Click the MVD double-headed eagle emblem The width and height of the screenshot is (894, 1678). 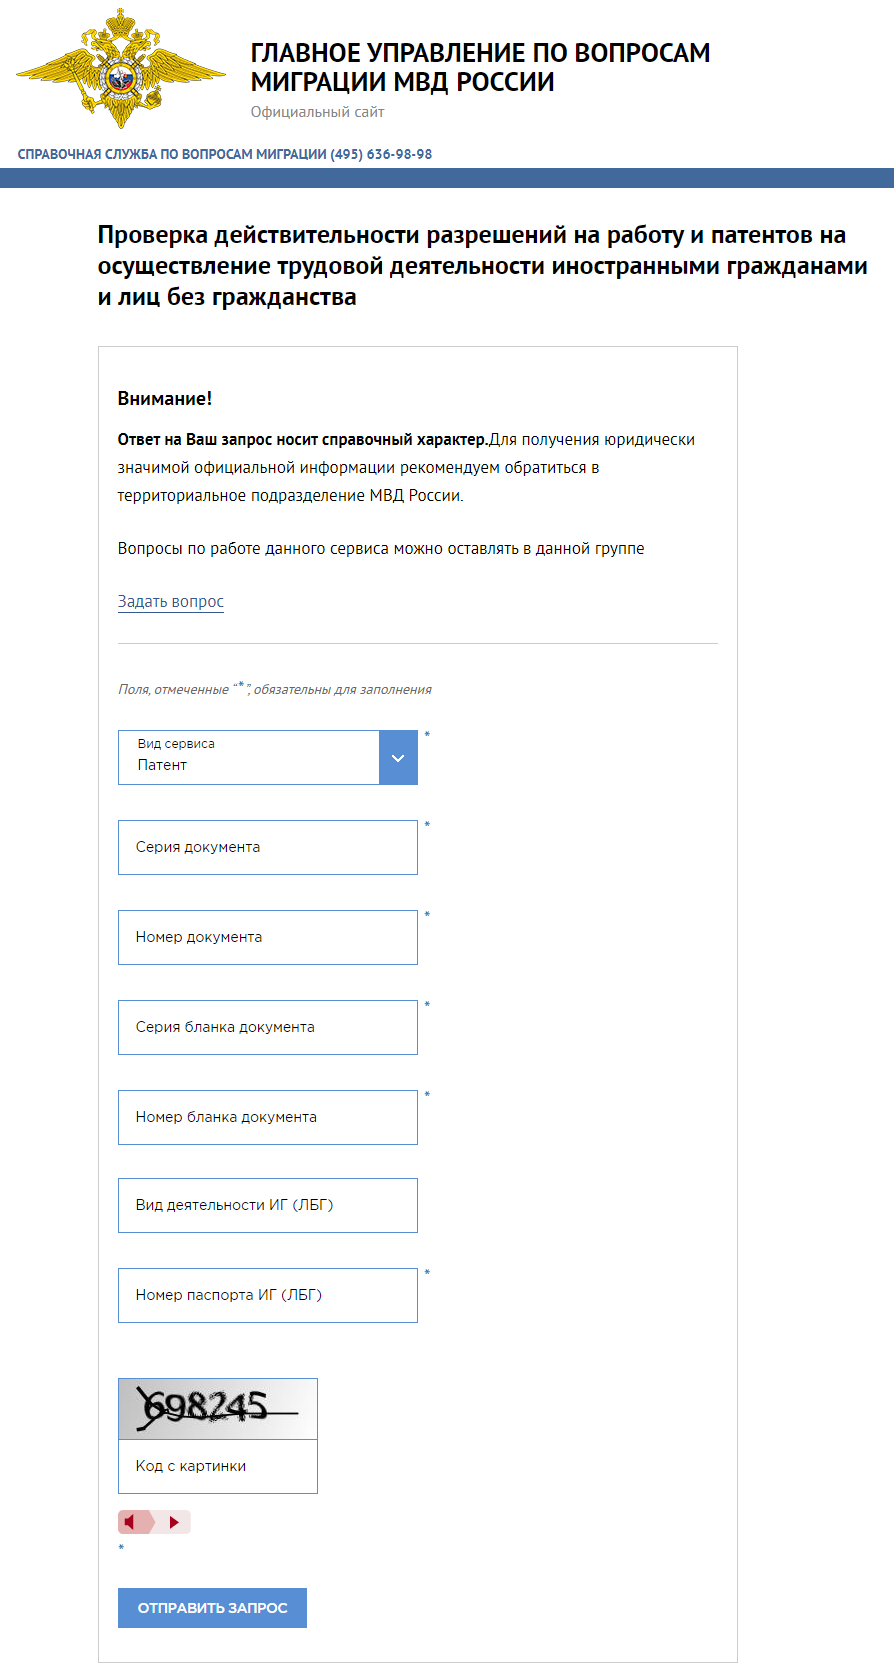click(121, 68)
